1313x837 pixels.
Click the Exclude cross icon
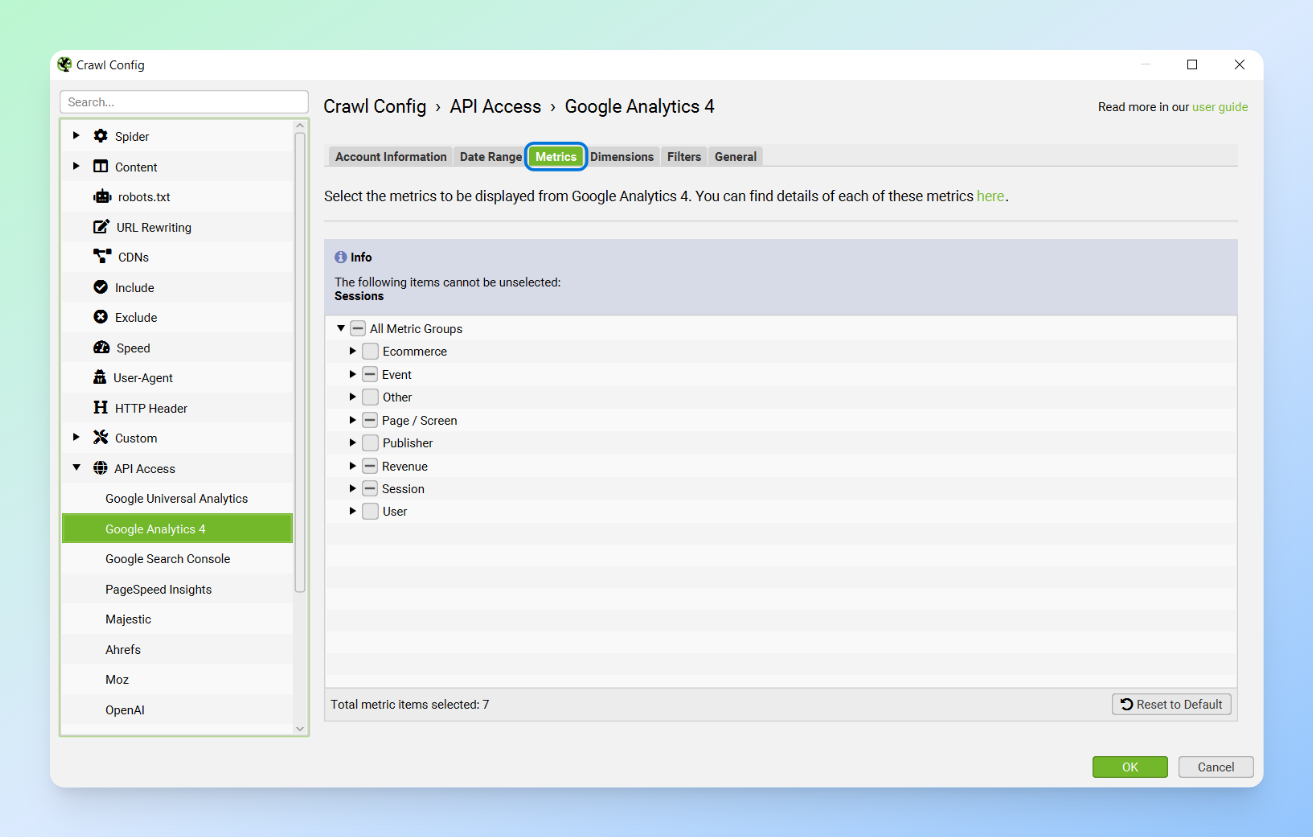[100, 317]
